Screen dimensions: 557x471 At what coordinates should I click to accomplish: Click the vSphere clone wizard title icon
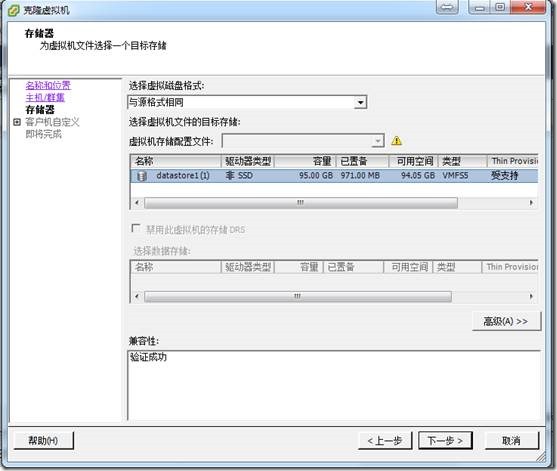click(x=13, y=10)
